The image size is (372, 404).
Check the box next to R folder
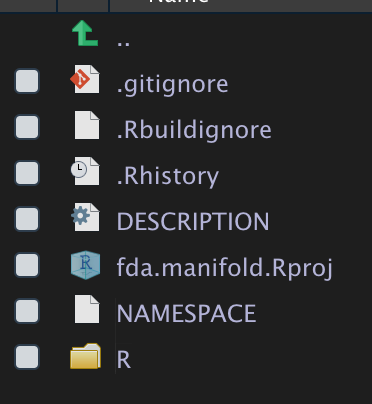tap(27, 357)
